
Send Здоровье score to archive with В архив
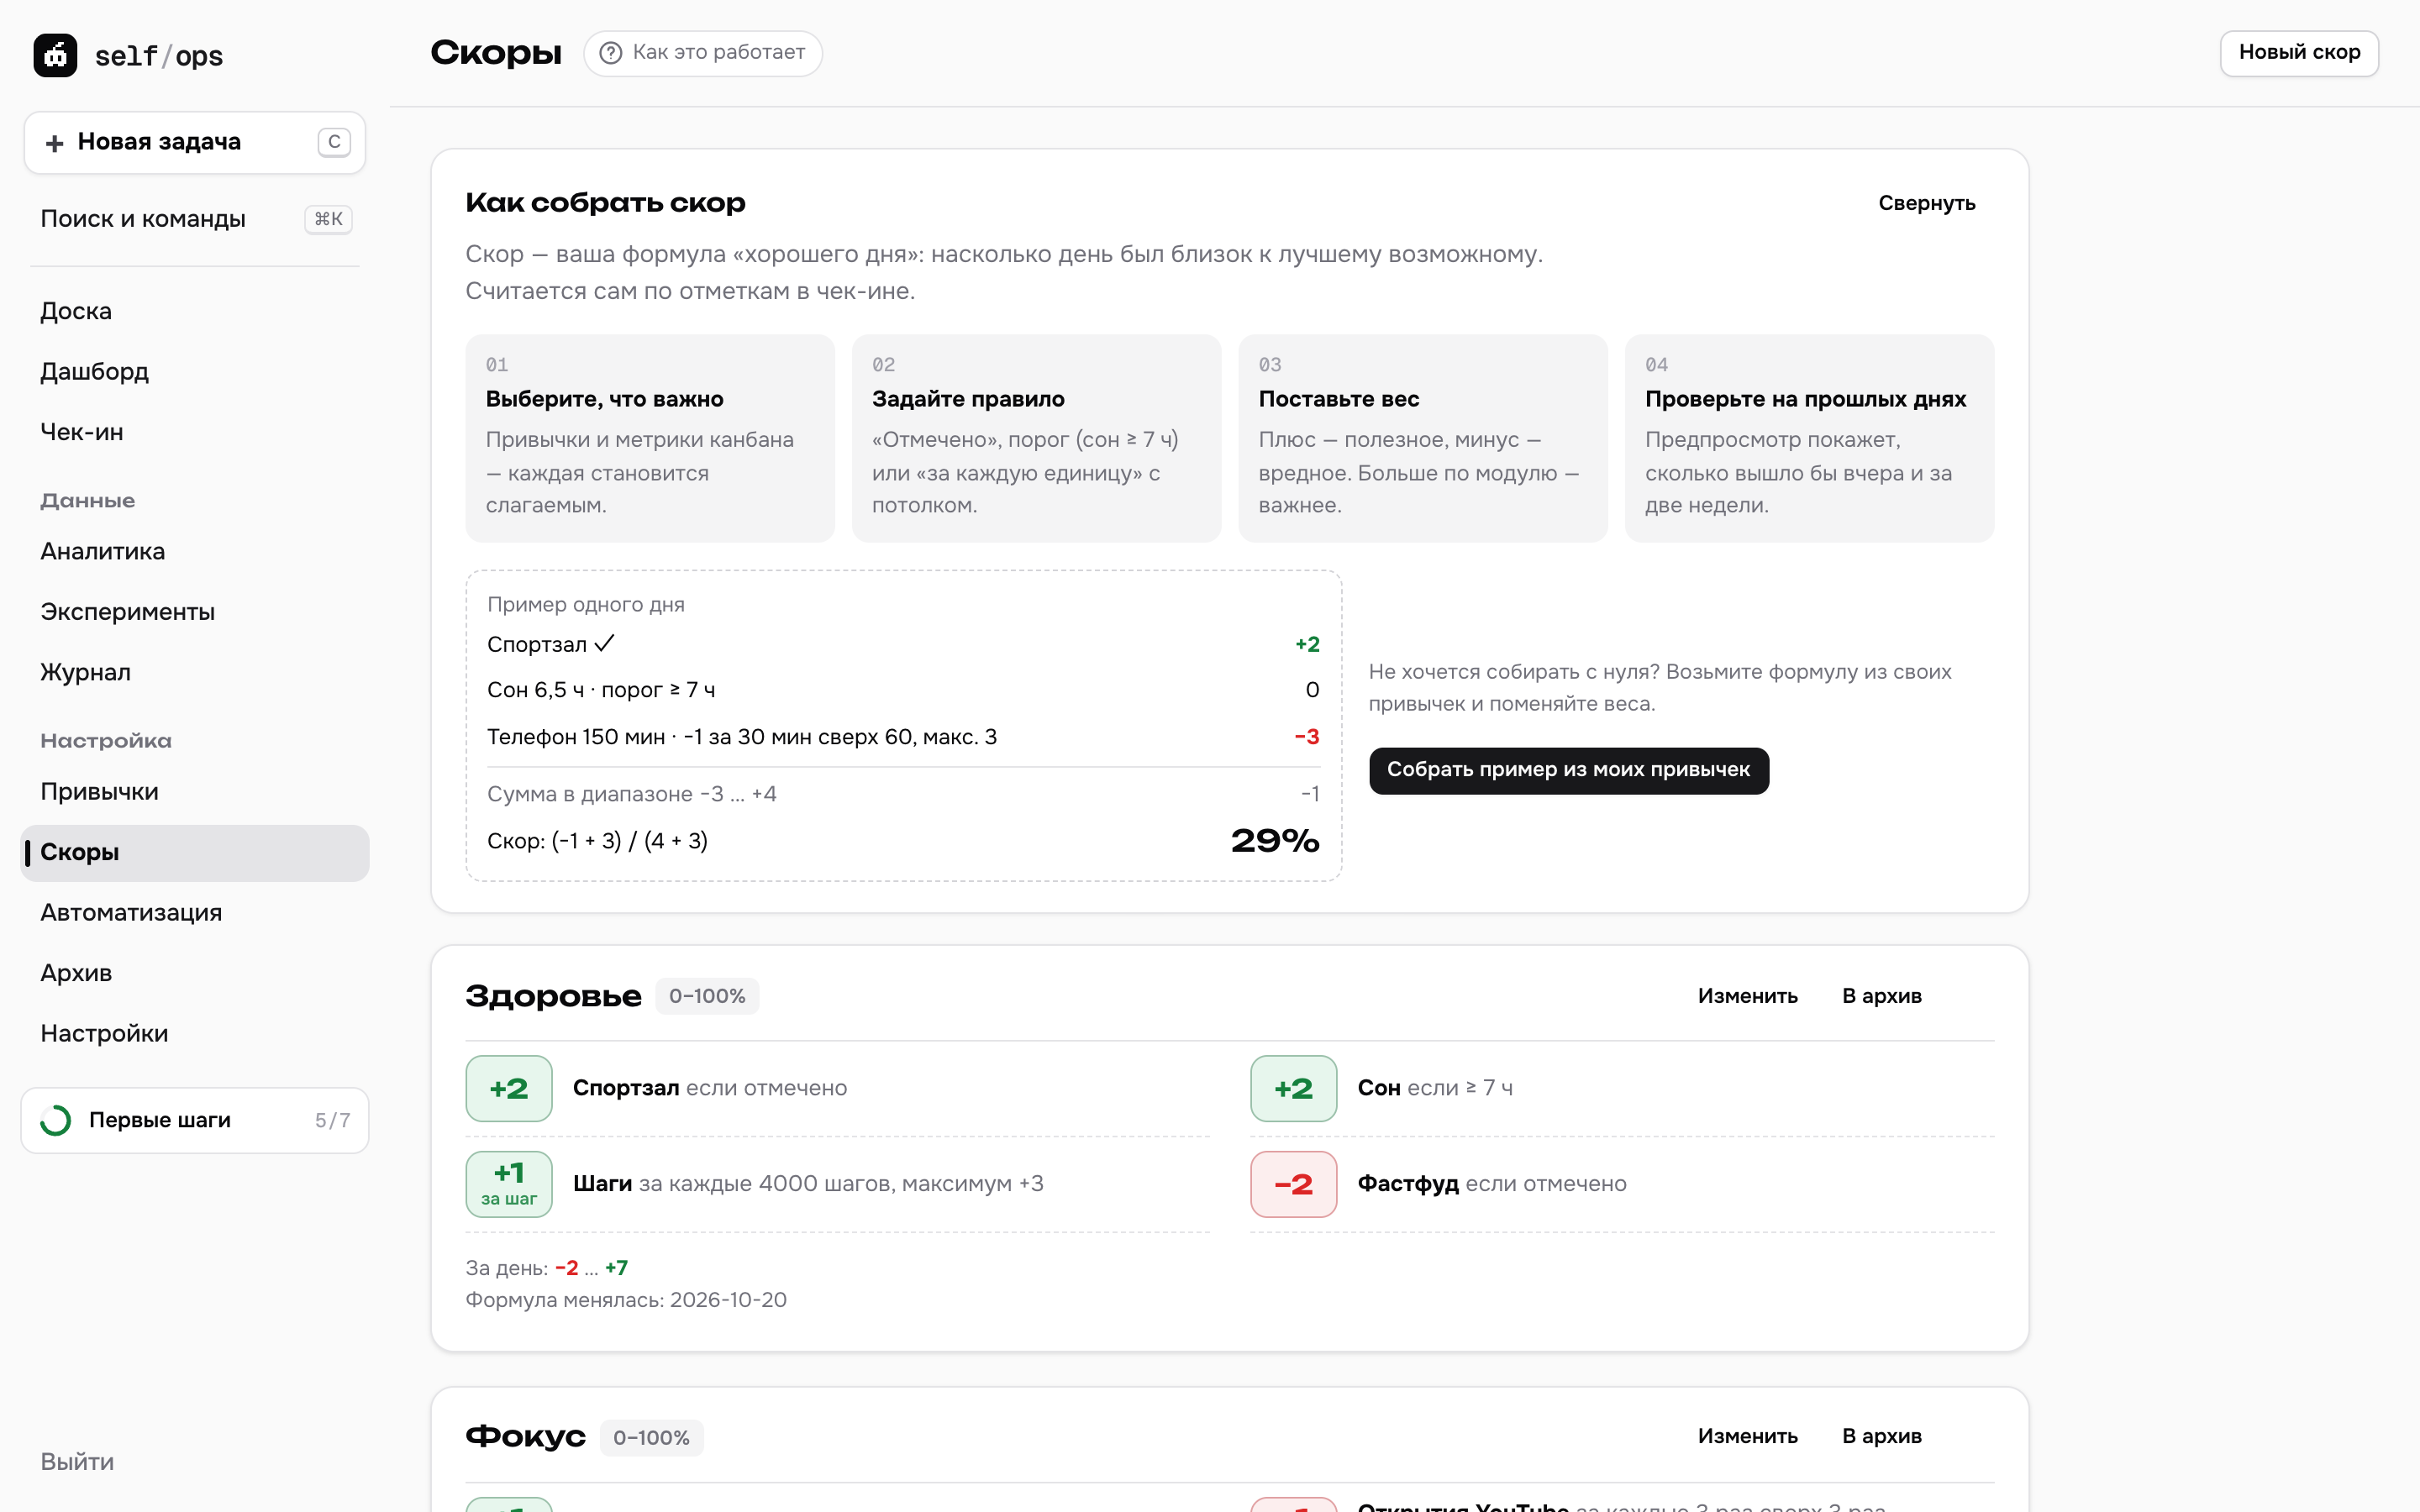[x=1881, y=996]
